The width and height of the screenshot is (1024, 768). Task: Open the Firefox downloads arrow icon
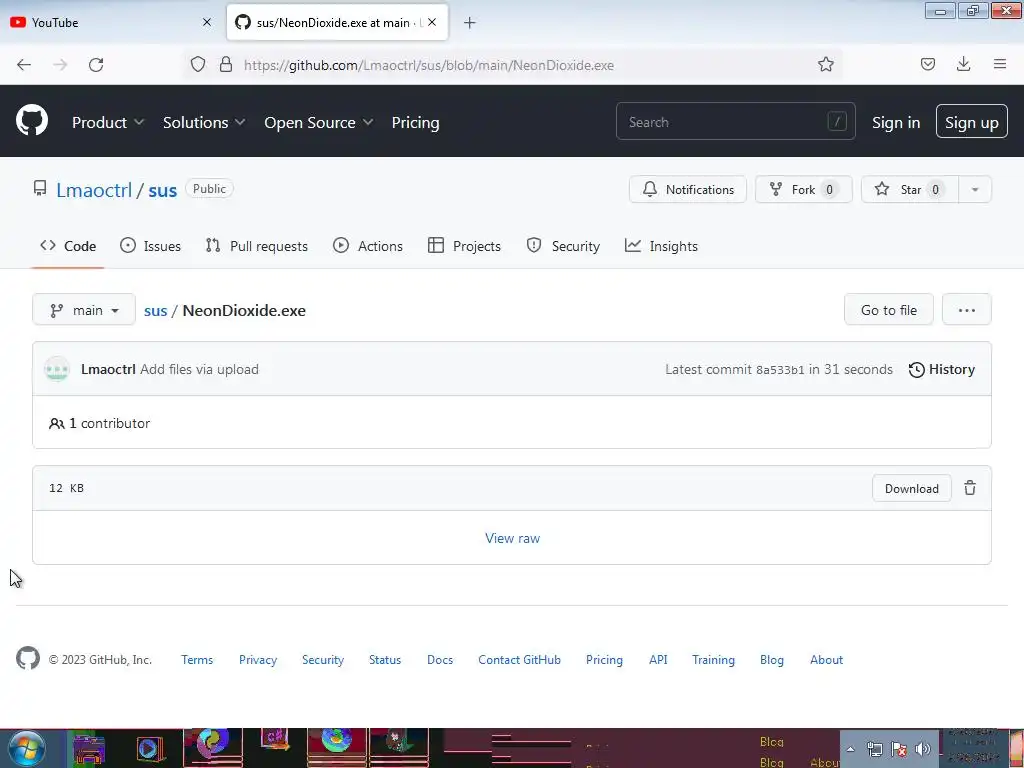click(x=963, y=64)
